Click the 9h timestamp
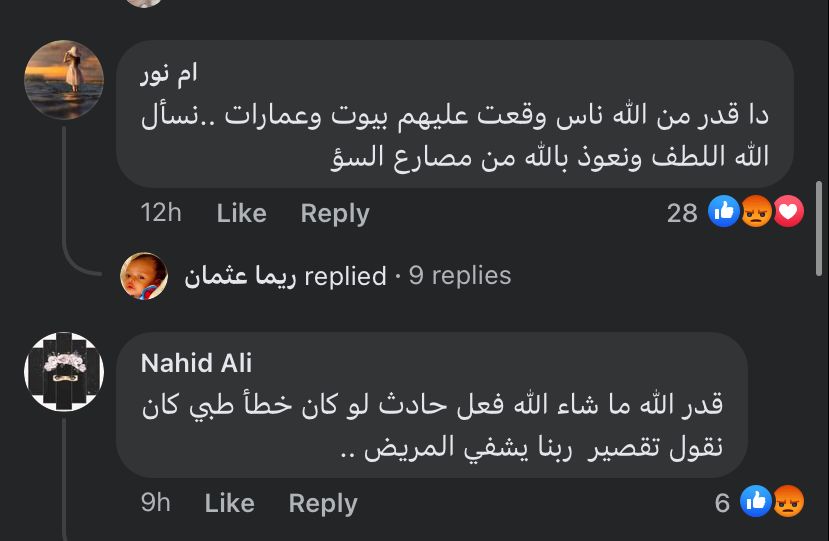 pyautogui.click(x=156, y=503)
